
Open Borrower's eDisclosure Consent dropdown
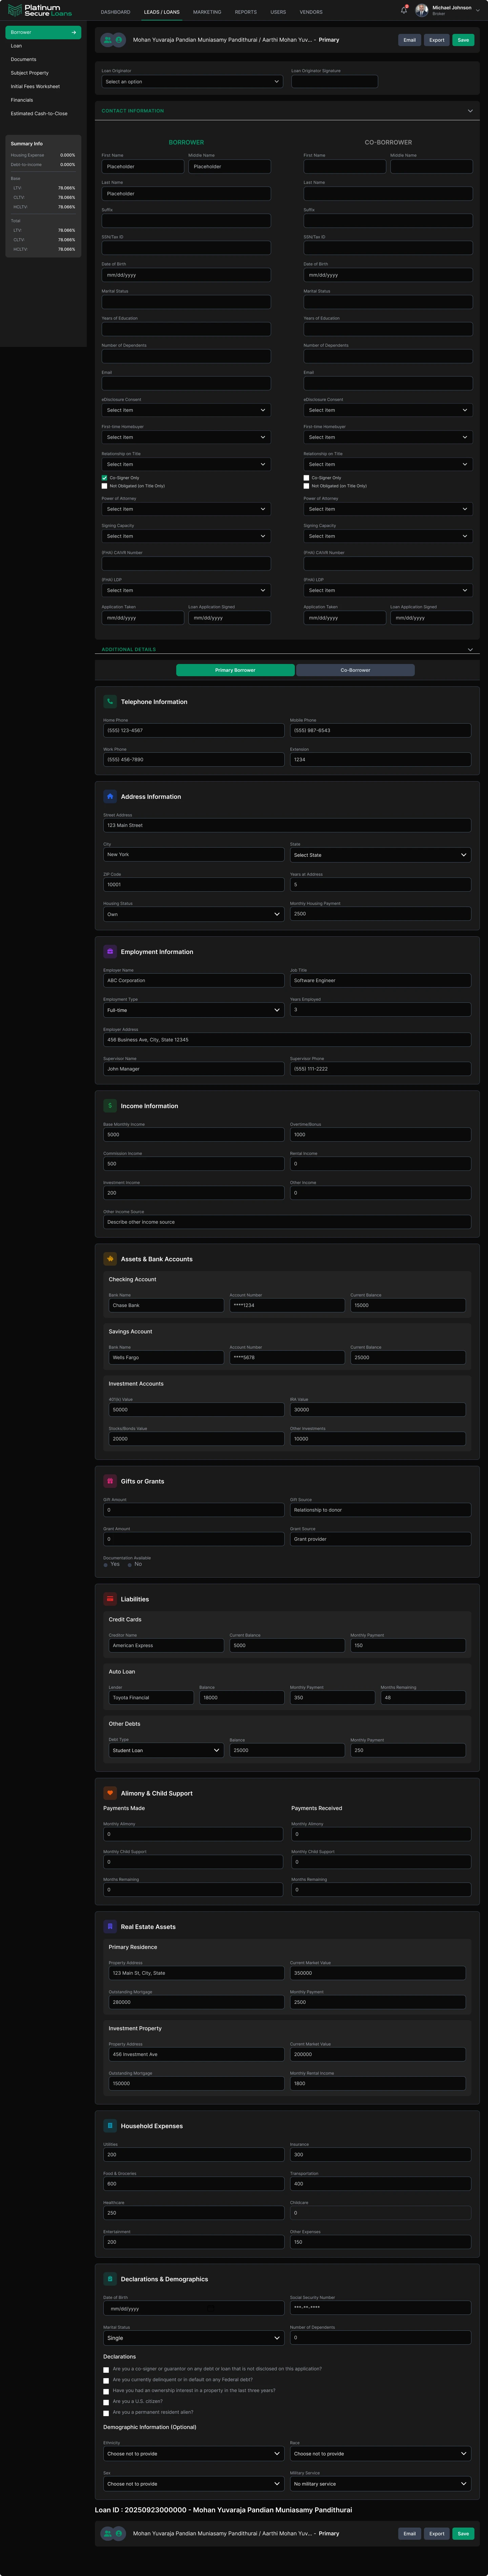(186, 410)
